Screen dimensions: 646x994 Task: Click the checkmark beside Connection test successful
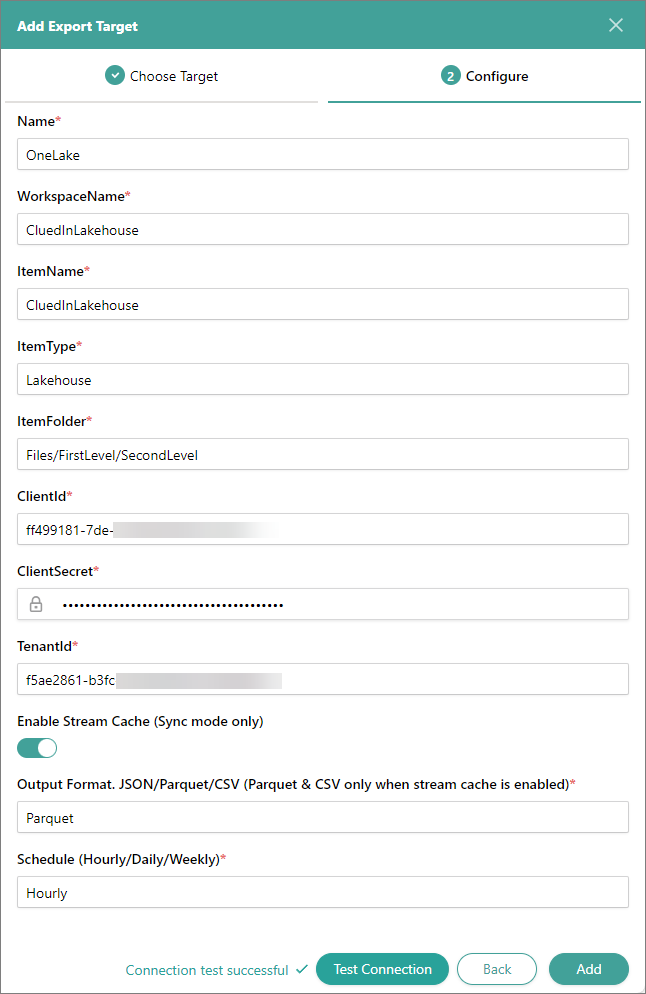pyautogui.click(x=300, y=969)
